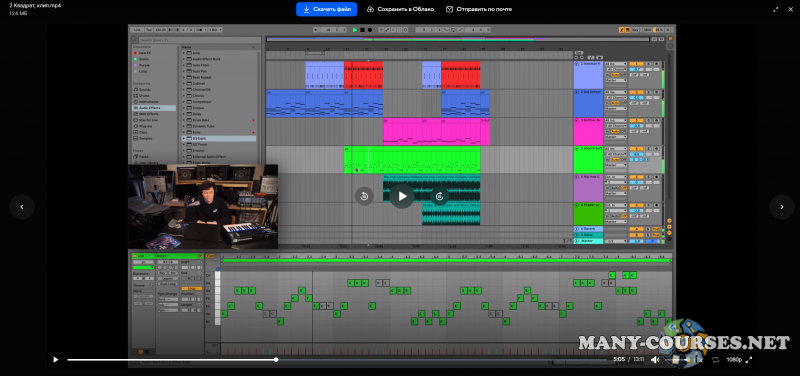Mute the video with speaker icon
Viewport: 800px width, 376px height.
pos(655,360)
